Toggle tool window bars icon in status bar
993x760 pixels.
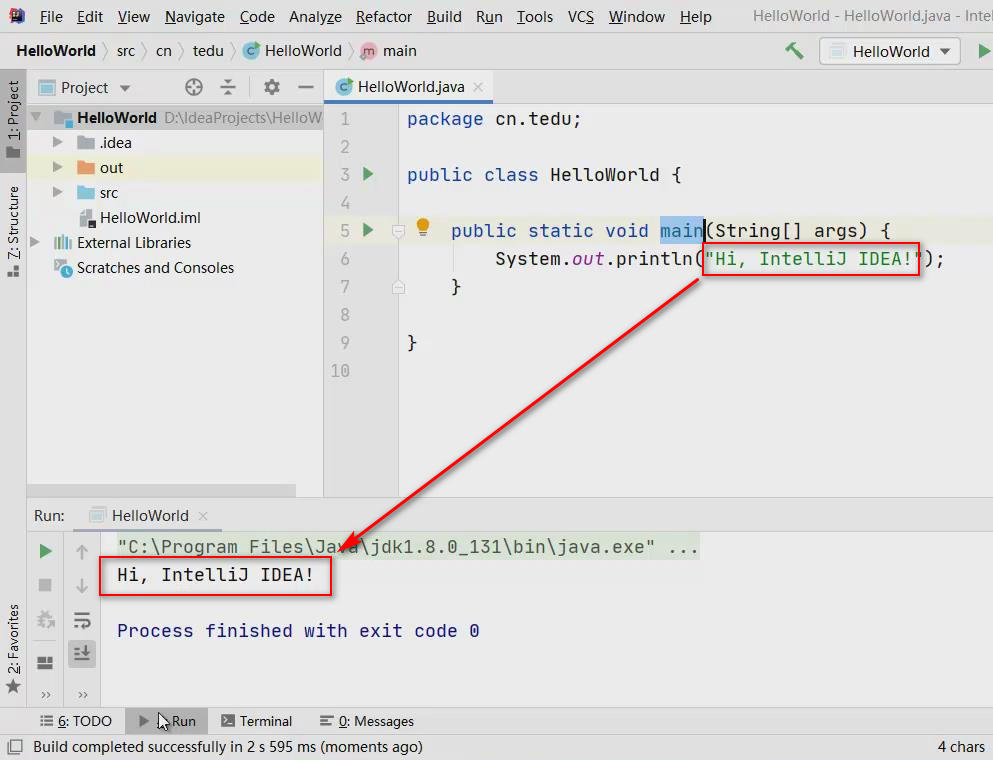14,747
